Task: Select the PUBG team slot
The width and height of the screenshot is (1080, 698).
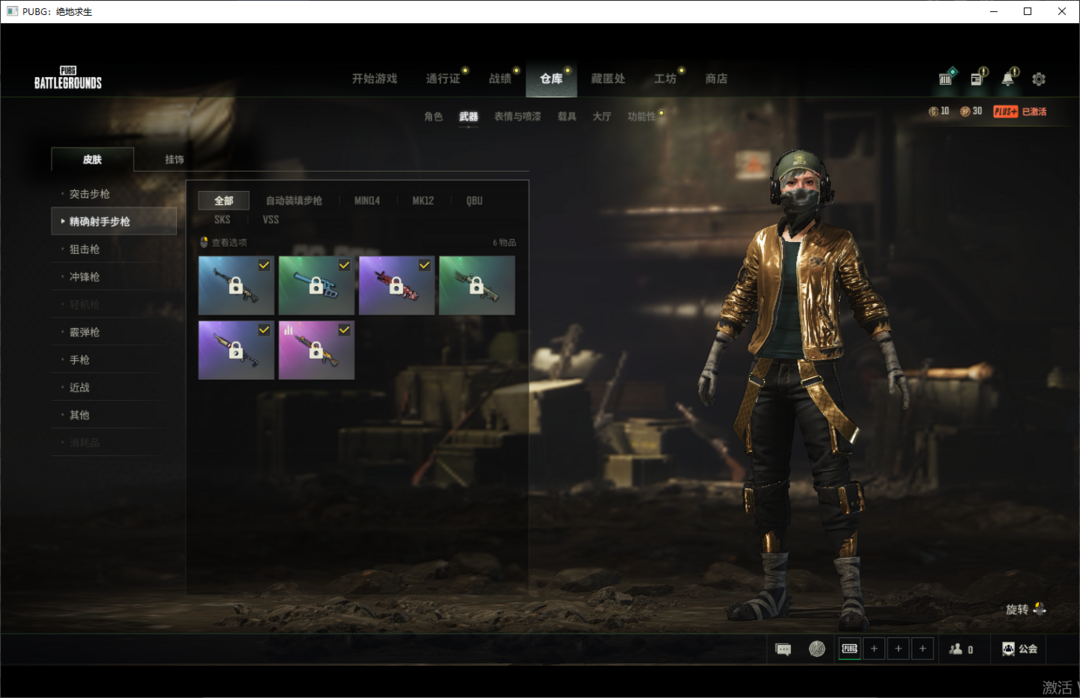Action: point(850,648)
